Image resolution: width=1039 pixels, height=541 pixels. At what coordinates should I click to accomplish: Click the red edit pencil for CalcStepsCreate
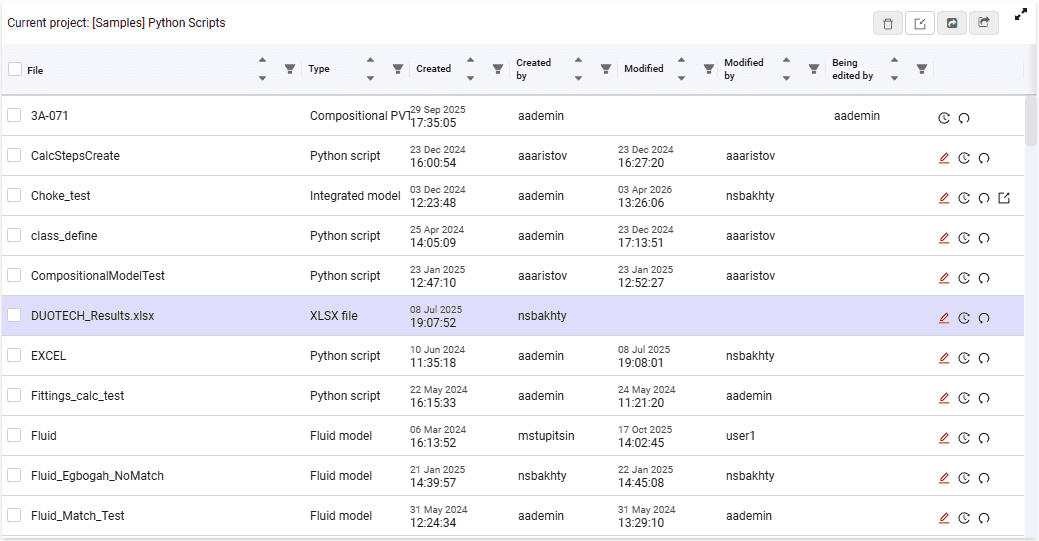coord(944,158)
